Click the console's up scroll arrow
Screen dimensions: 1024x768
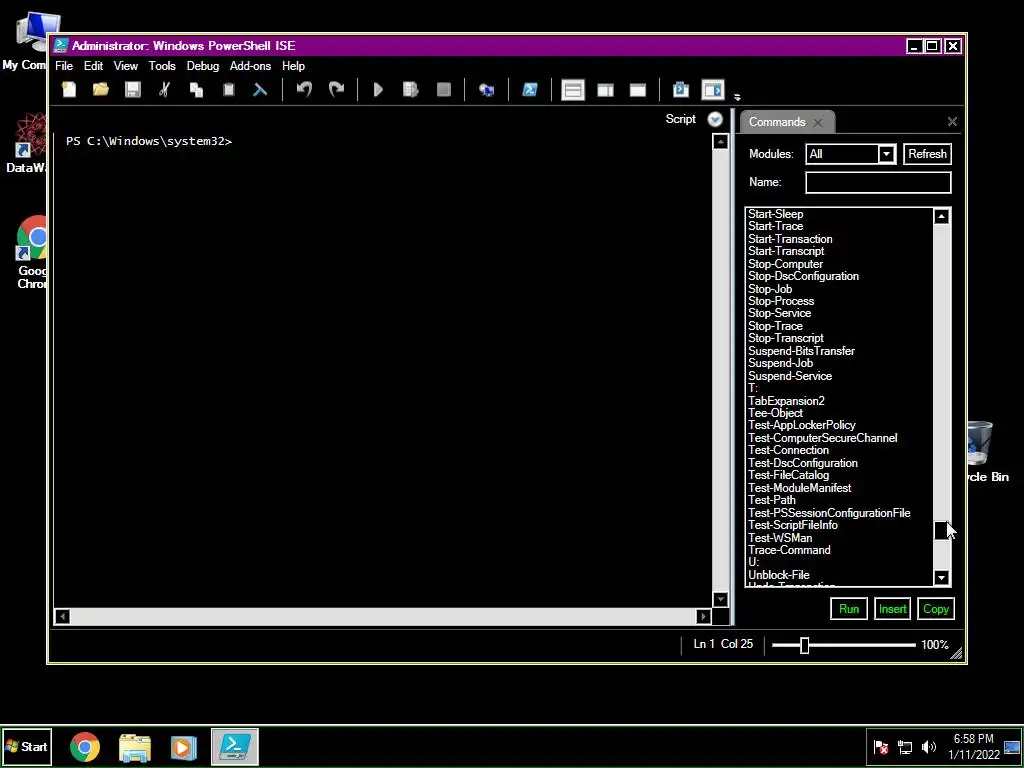[x=720, y=142]
